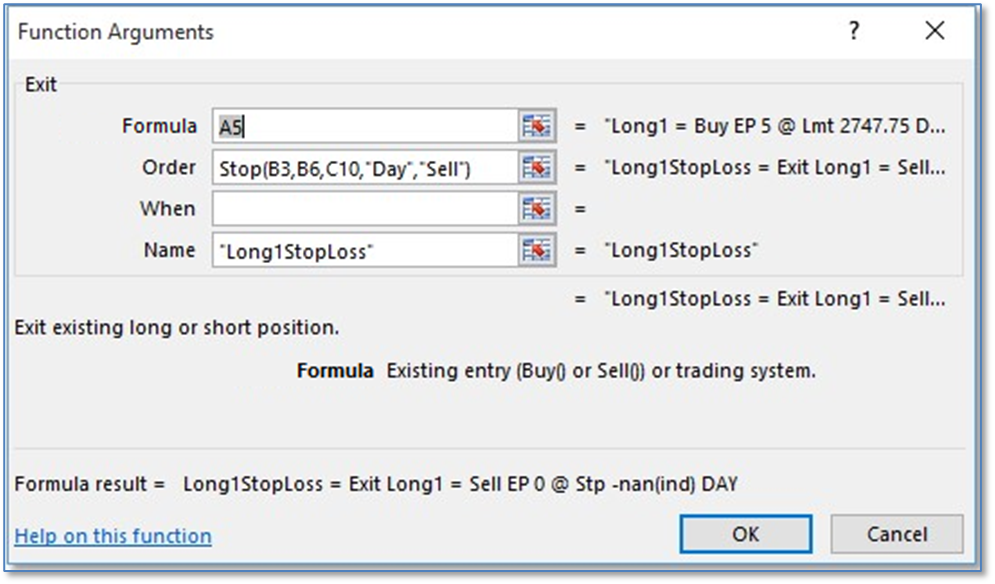The height and width of the screenshot is (584, 995).
Task: Click into the Order field with Stop formula
Action: tap(365, 168)
